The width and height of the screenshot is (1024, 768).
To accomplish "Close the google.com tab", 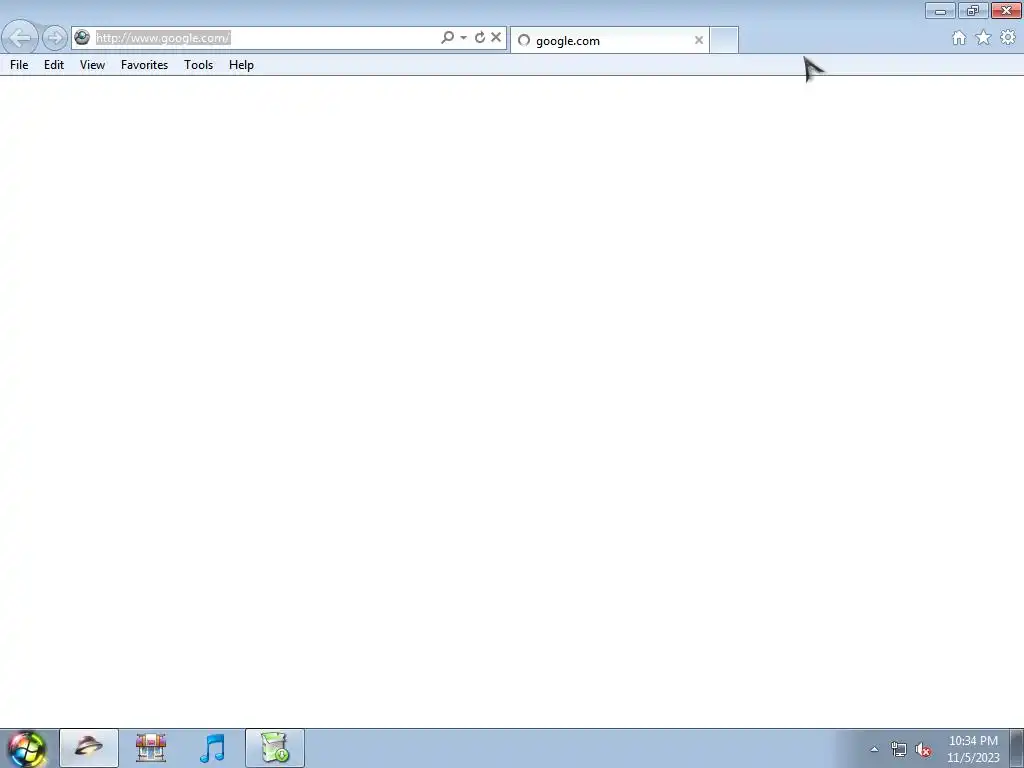I will click(699, 40).
